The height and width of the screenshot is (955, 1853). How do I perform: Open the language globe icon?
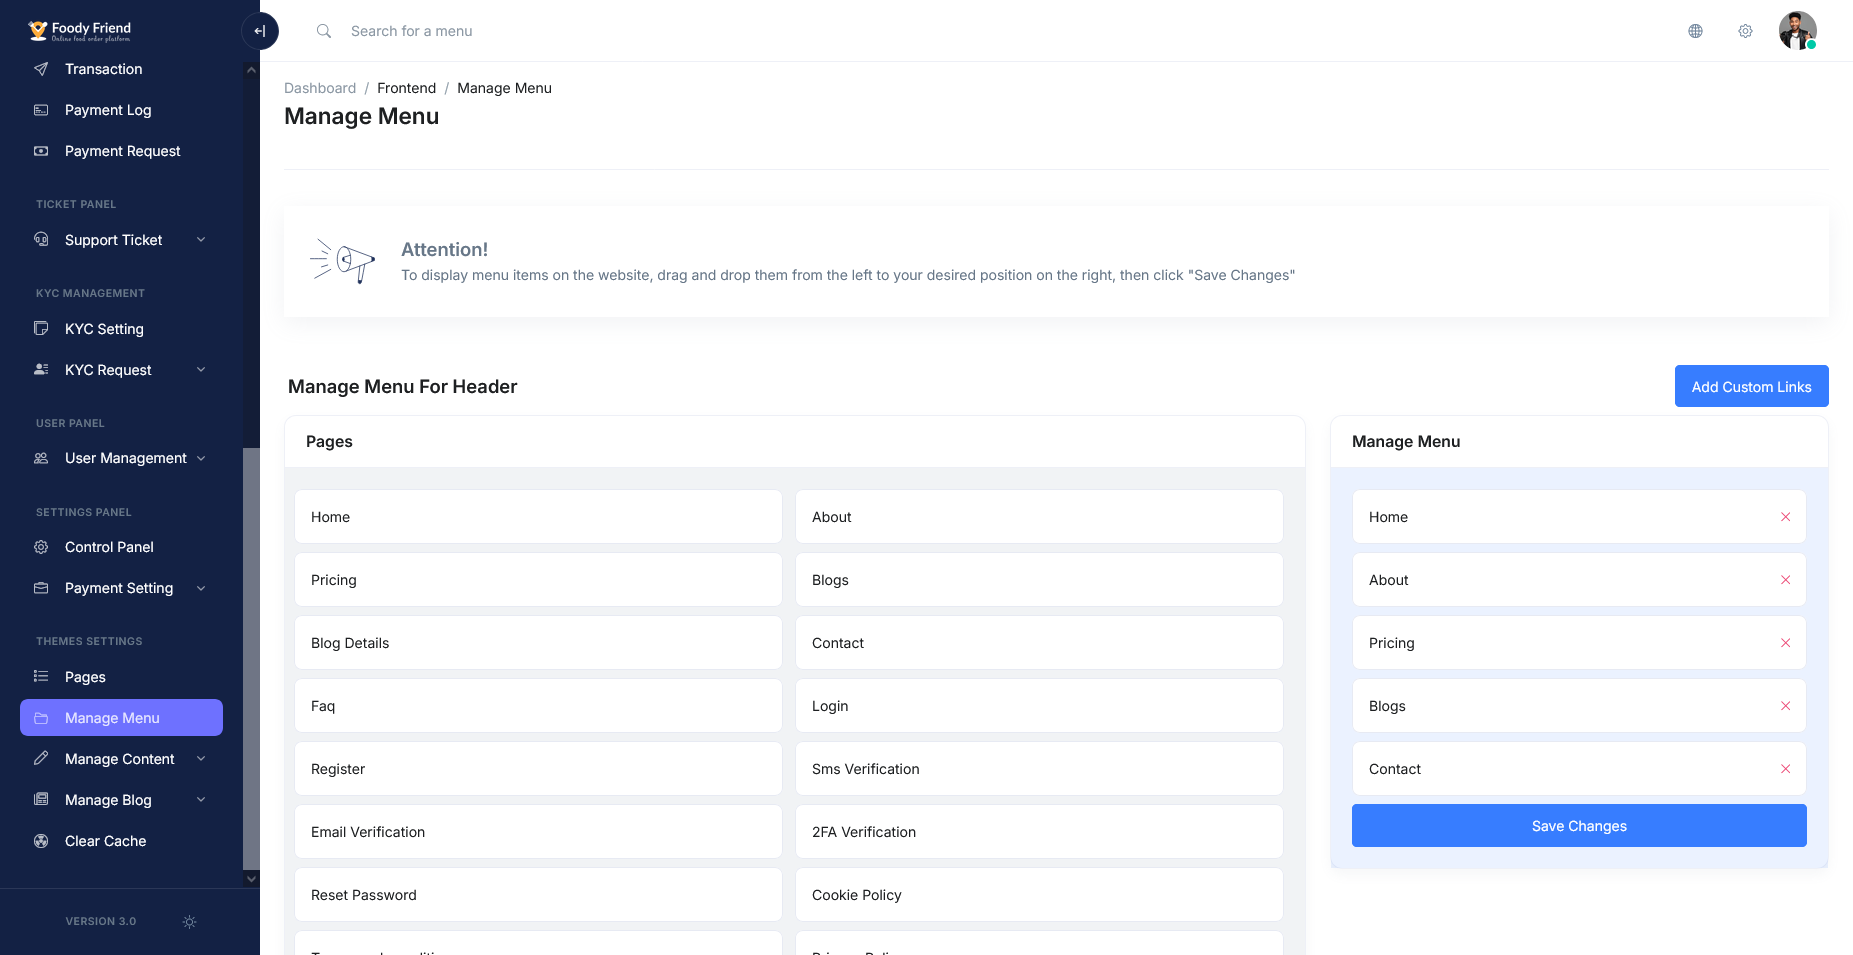coord(1695,31)
